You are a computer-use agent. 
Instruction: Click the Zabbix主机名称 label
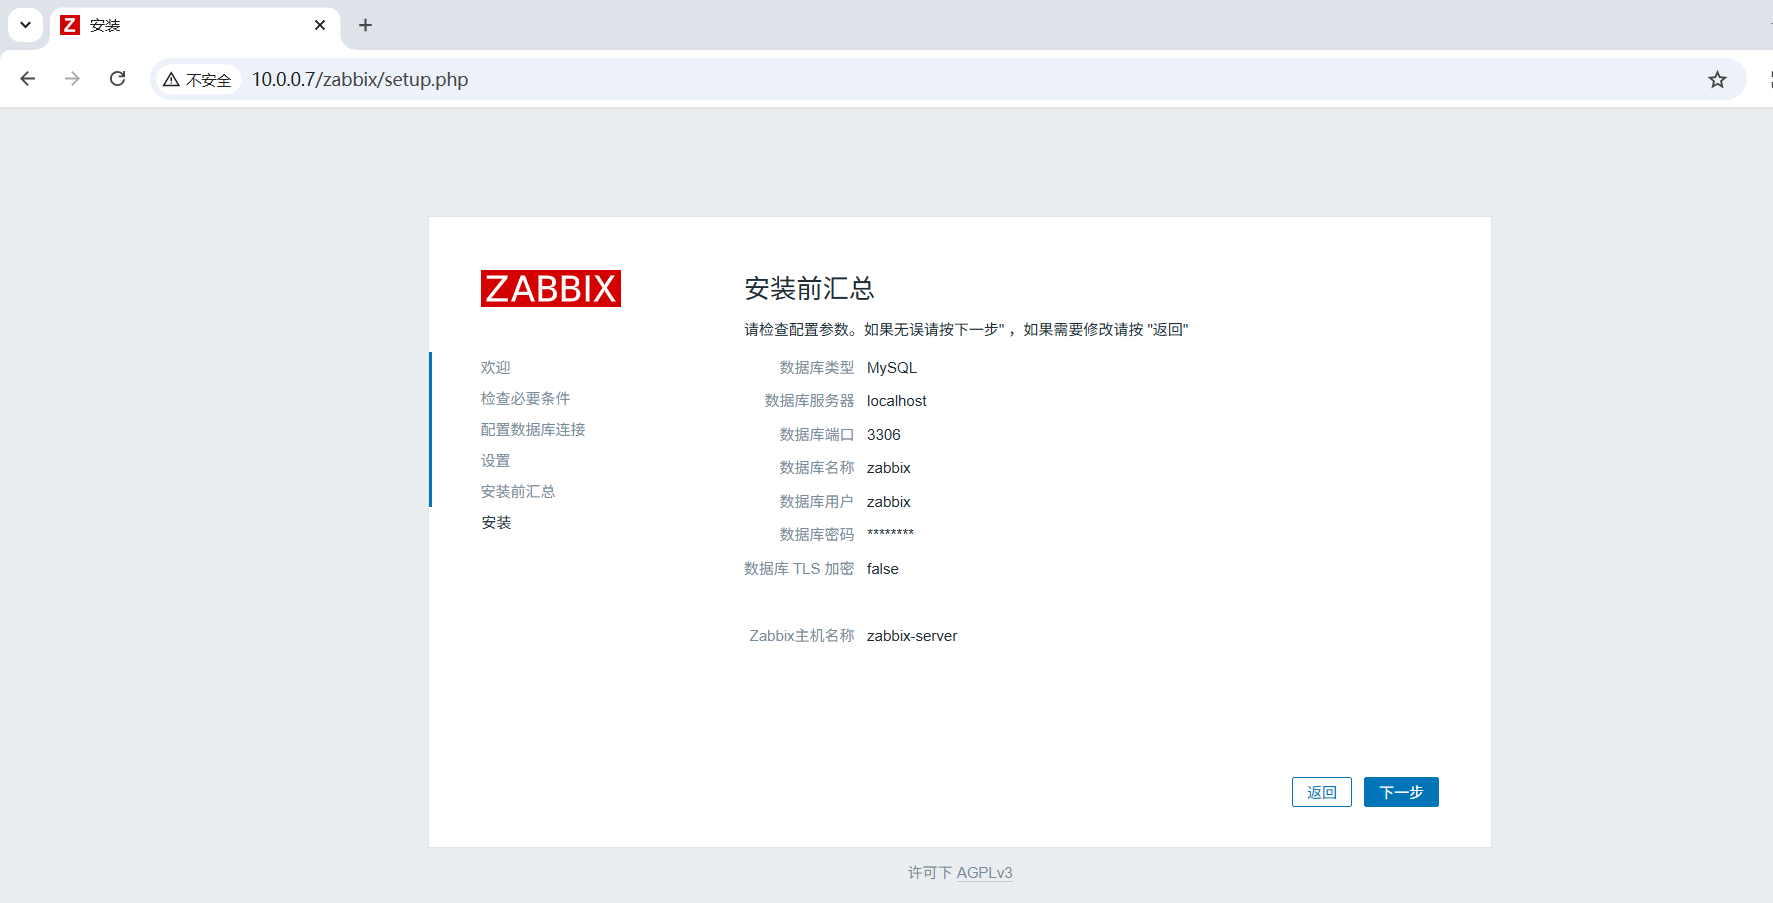coord(802,636)
